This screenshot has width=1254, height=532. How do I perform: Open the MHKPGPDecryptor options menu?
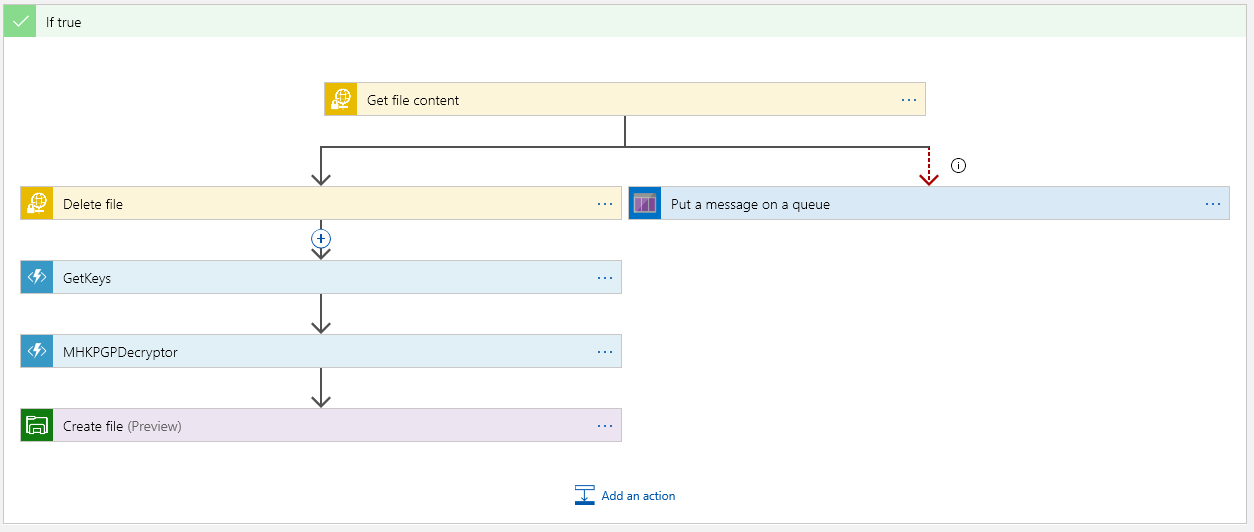604,352
